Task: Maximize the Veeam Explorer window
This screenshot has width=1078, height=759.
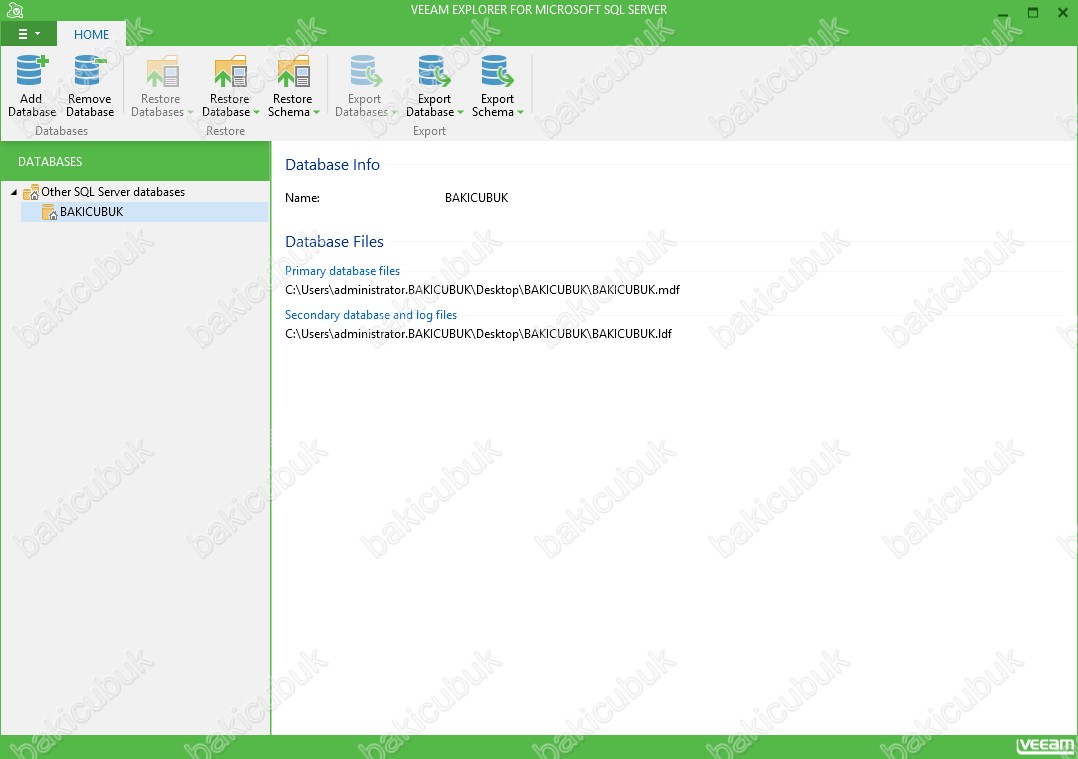Action: 1033,13
